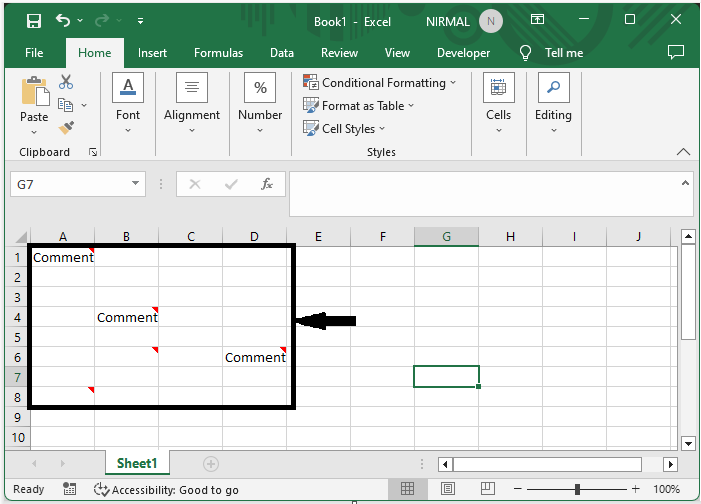Screen dimensions: 701x504
Task: Open the Cells group dropdown
Action: point(498,104)
